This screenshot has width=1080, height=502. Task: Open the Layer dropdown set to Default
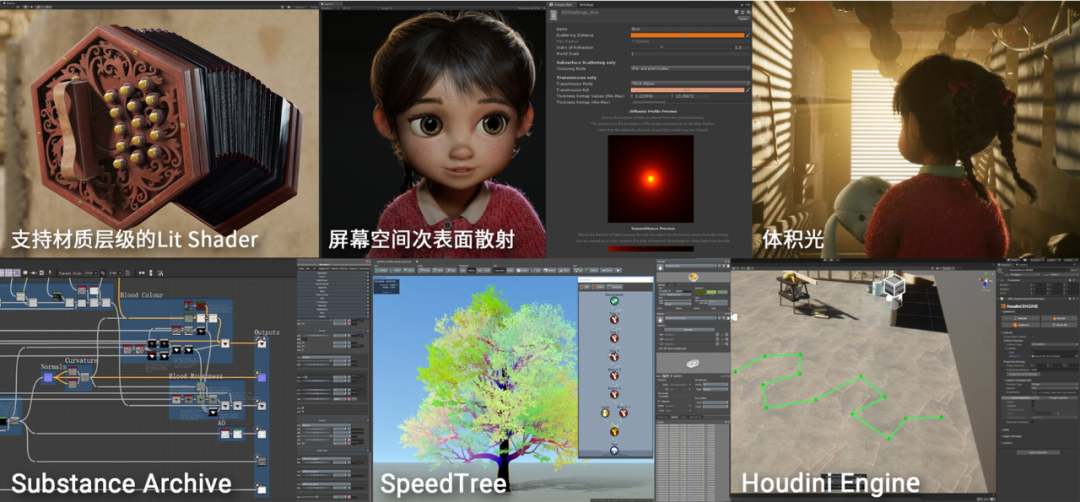click(x=1063, y=274)
